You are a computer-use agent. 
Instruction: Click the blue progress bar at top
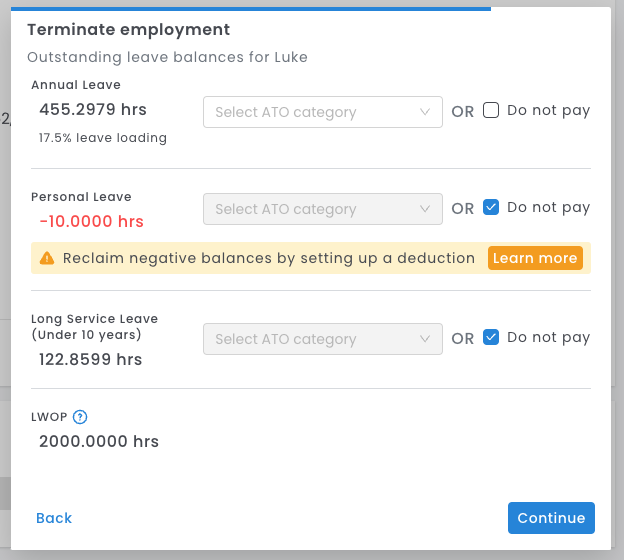click(x=250, y=8)
